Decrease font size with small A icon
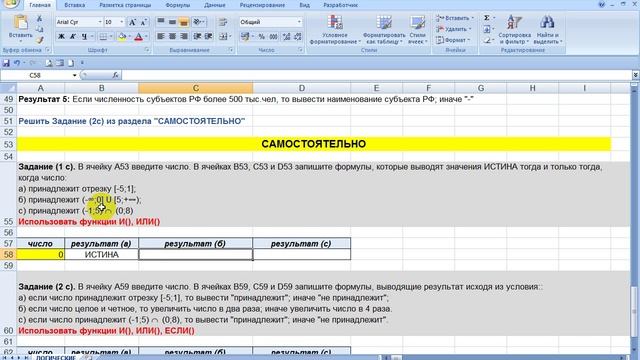Screen dimensions: 640x360 point(144,22)
